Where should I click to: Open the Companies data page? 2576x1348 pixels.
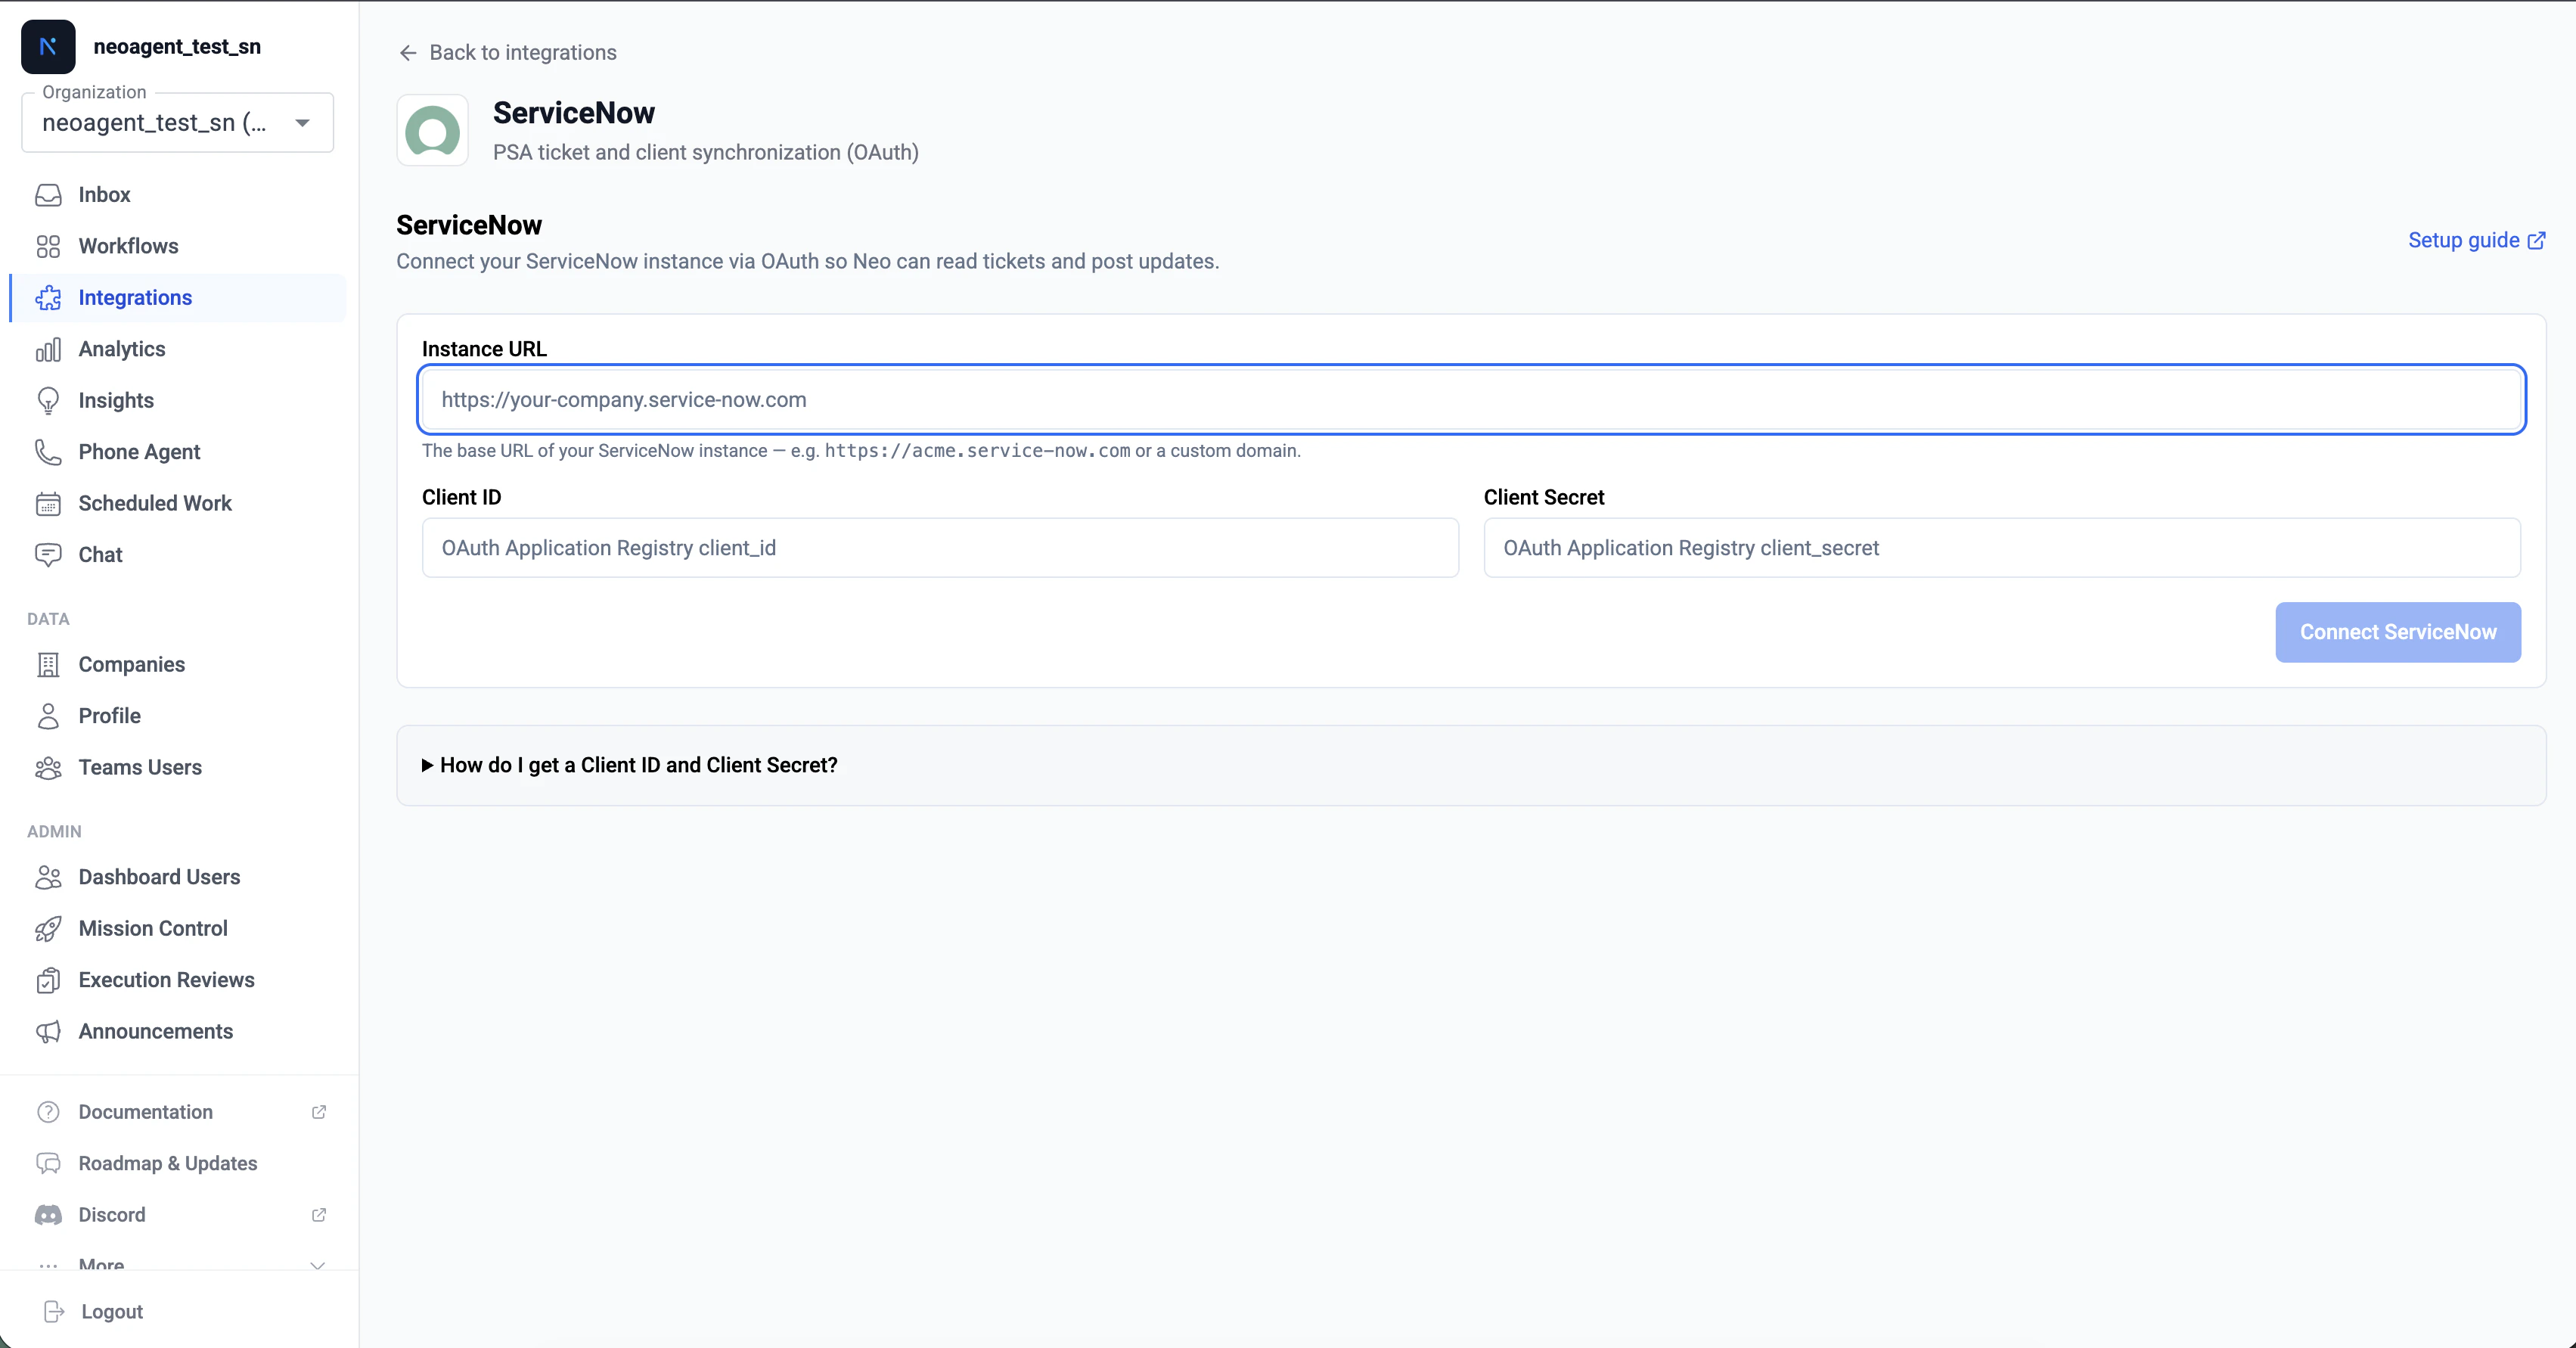pyautogui.click(x=178, y=665)
